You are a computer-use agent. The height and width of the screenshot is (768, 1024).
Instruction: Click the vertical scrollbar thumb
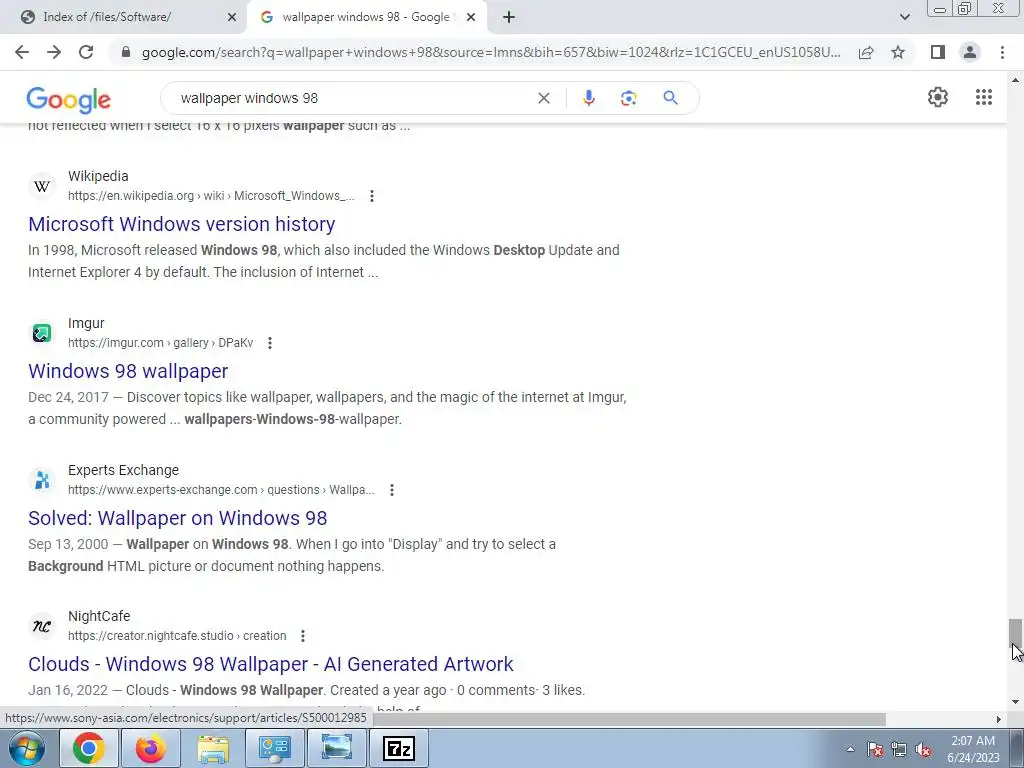point(1015,634)
